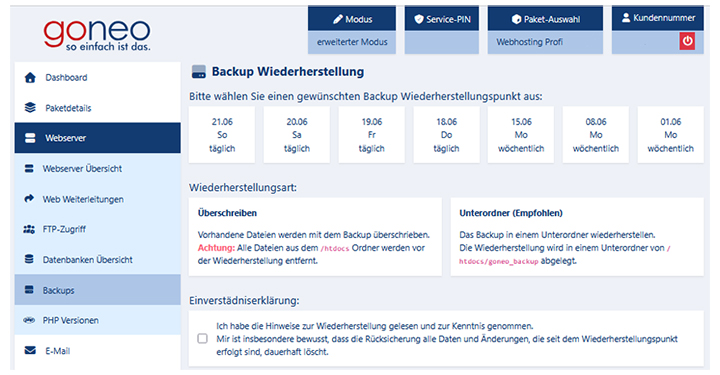Viewport: 720px width, 375px height.
Task: Click the cube icon beside Paket-Auswahl
Action: coord(516,19)
